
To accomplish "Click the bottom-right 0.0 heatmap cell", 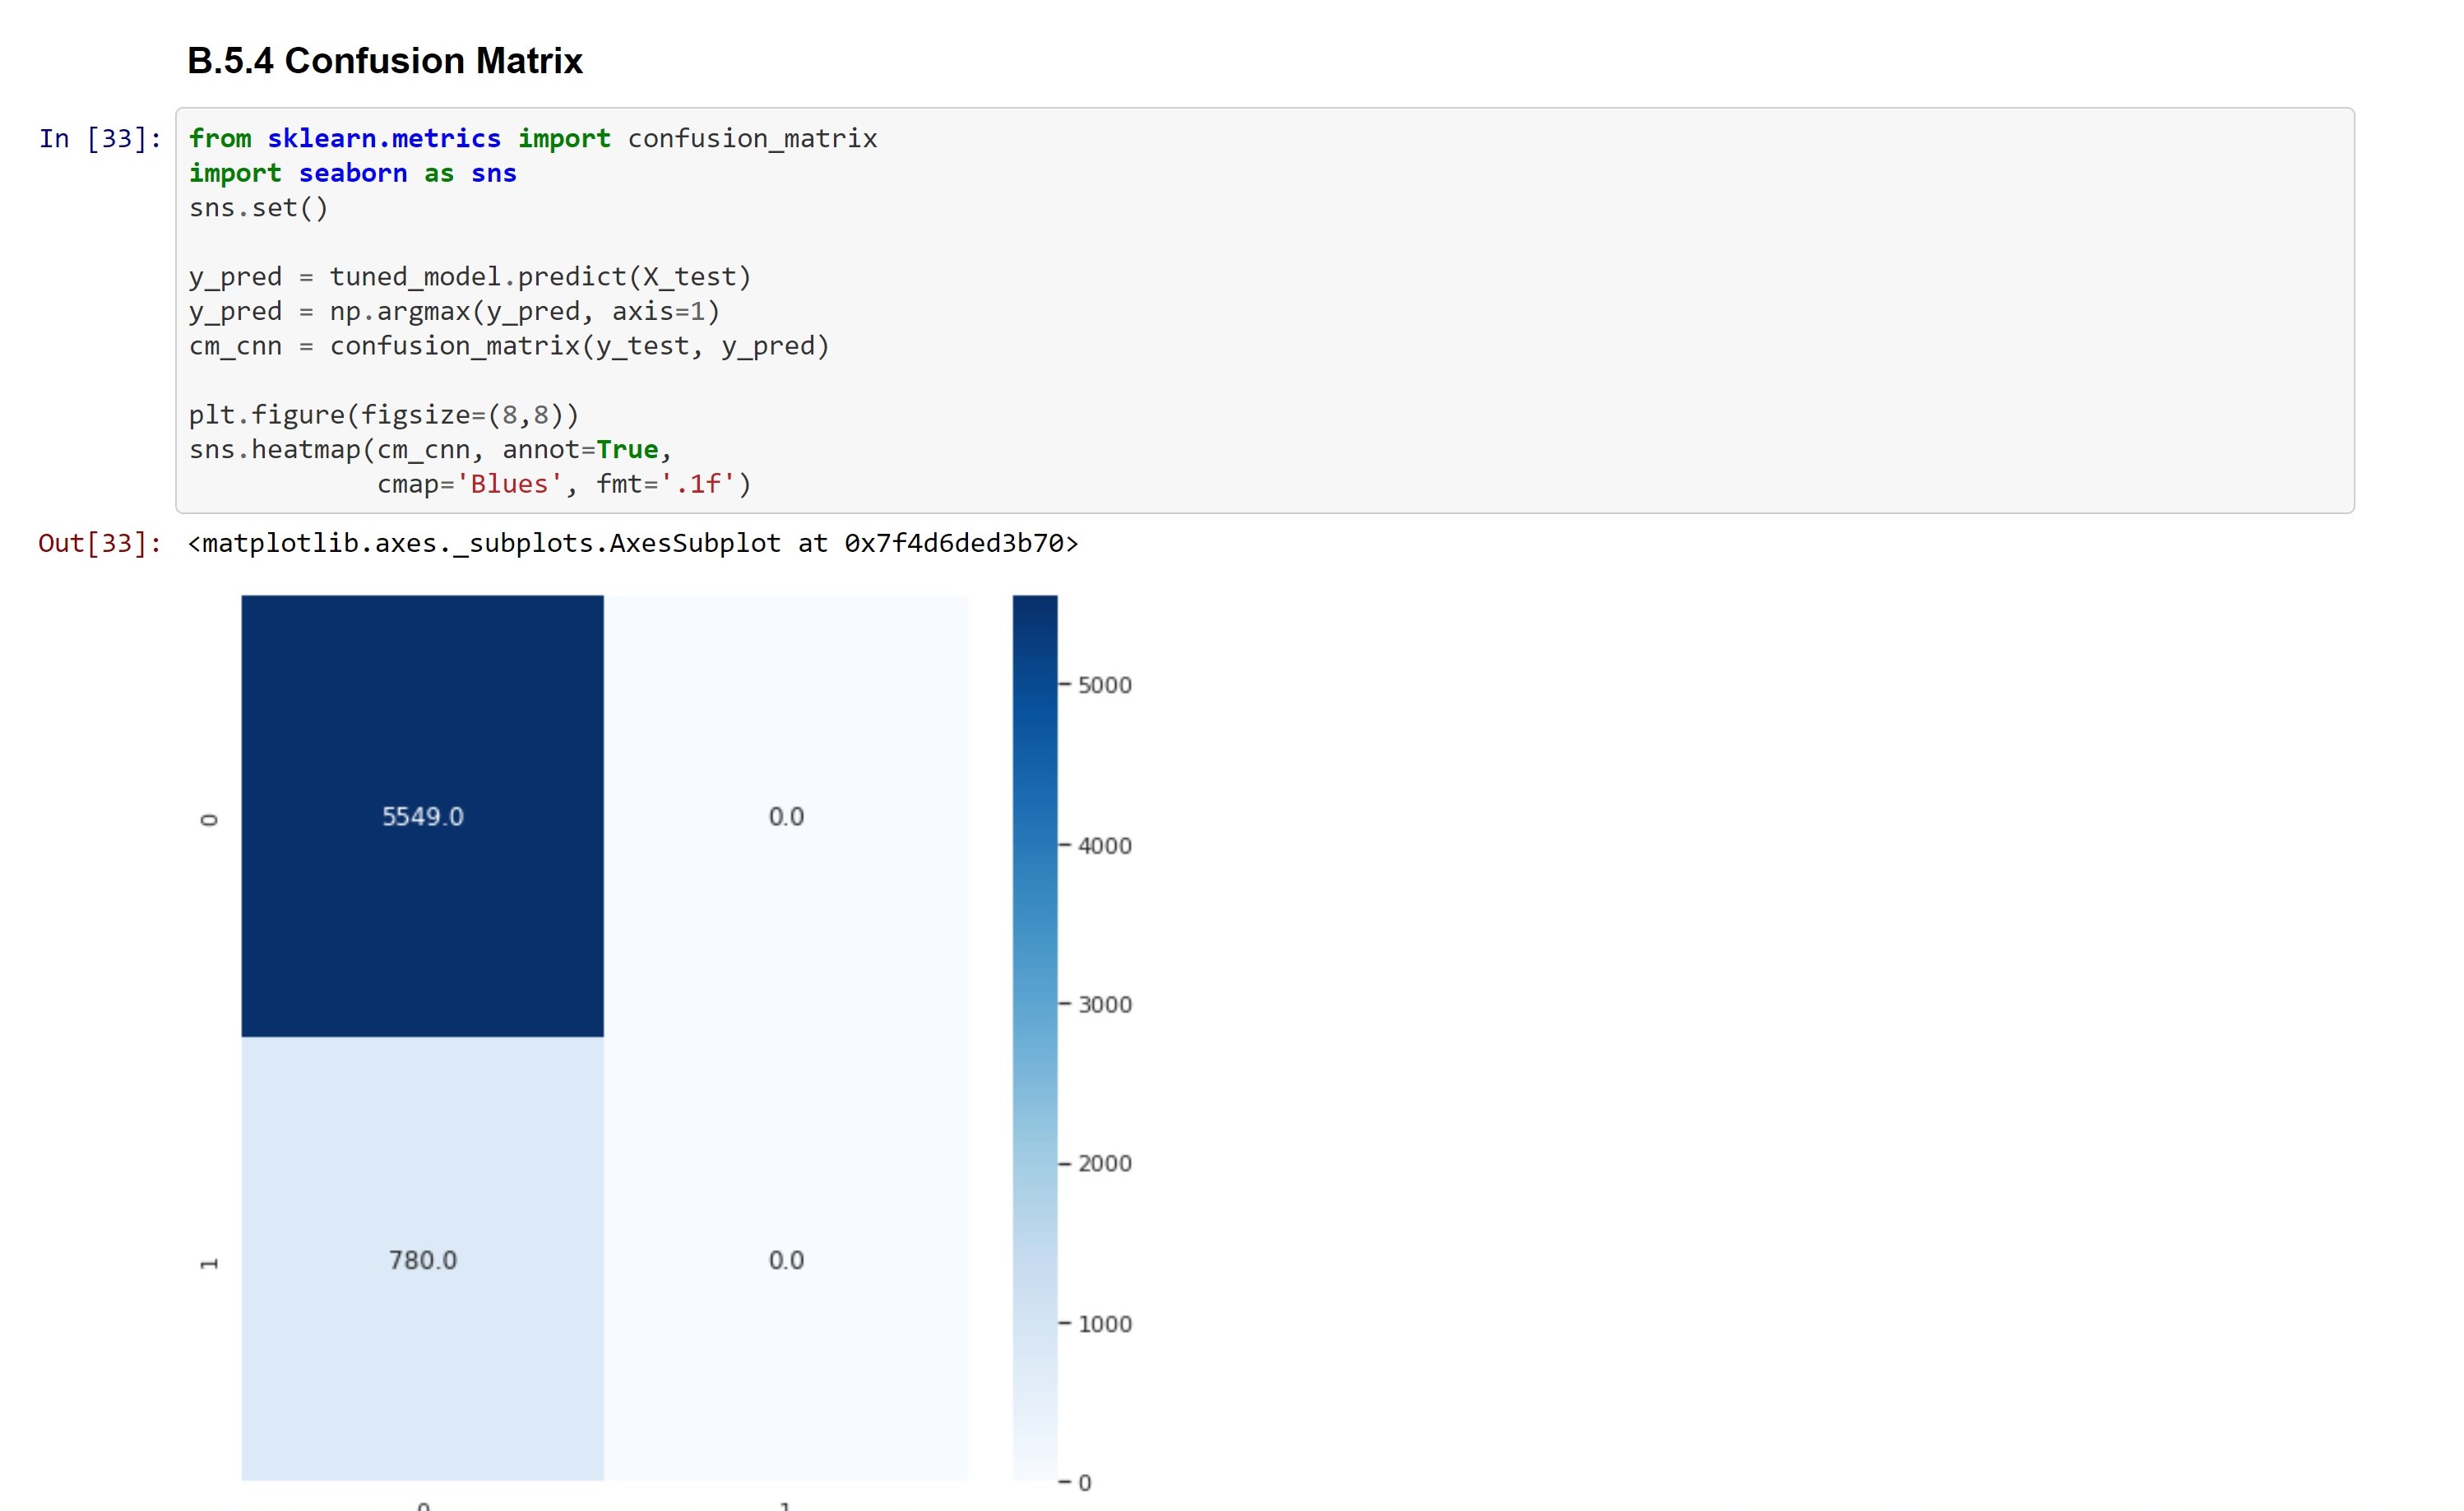I will tap(786, 1260).
